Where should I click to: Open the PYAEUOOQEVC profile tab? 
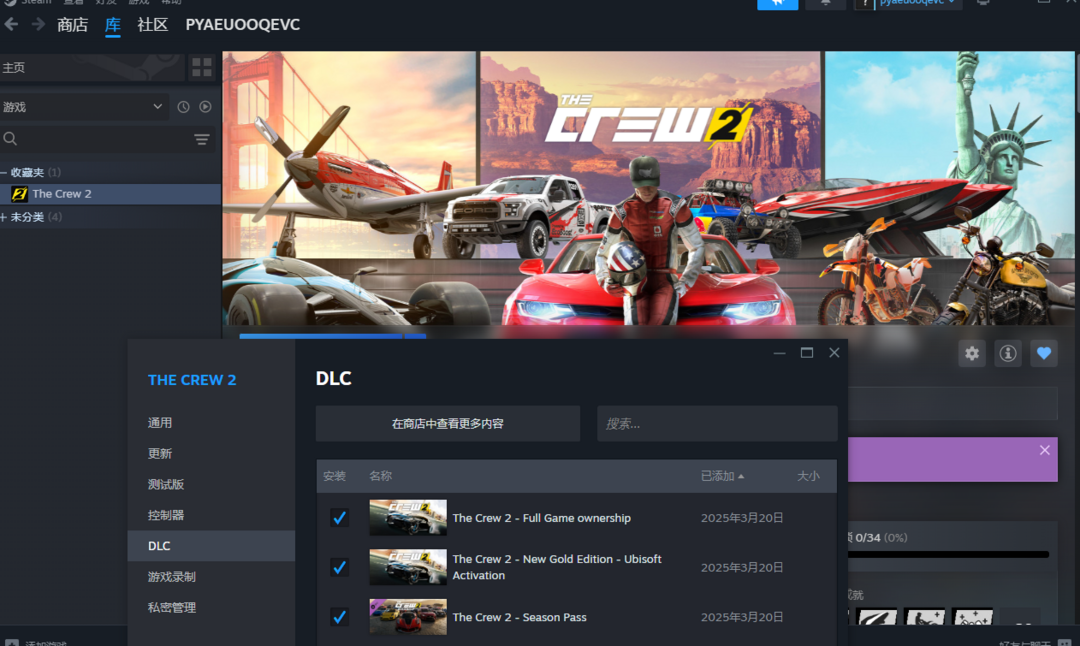pos(242,25)
